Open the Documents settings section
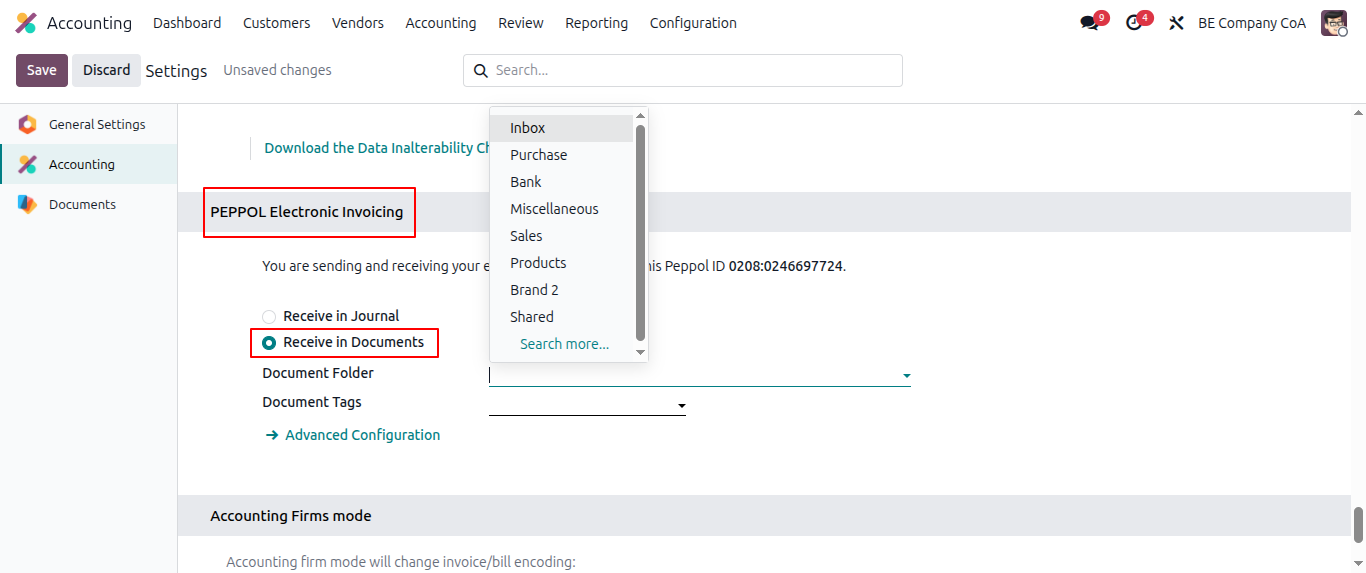The height and width of the screenshot is (573, 1366). [x=88, y=205]
